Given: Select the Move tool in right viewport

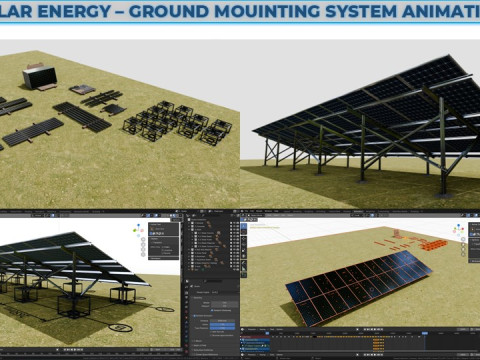Looking at the screenshot, I should [244, 239].
